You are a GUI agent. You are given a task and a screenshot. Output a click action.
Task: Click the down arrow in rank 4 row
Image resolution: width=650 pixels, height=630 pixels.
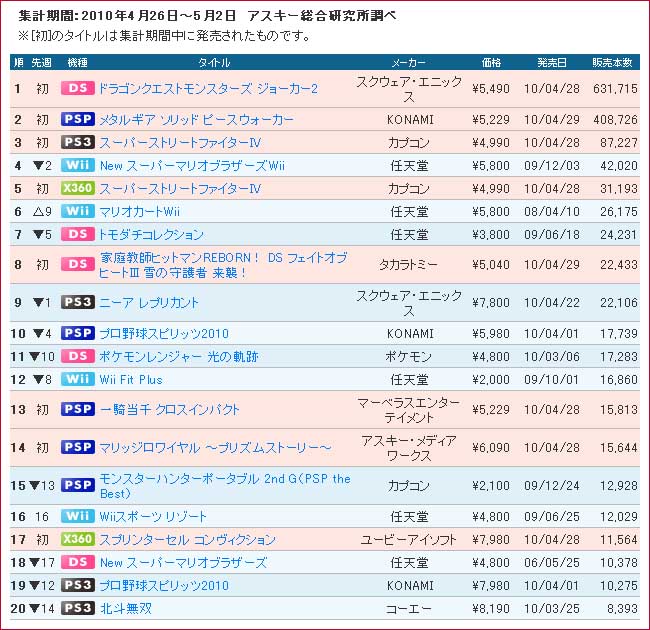pos(39,166)
